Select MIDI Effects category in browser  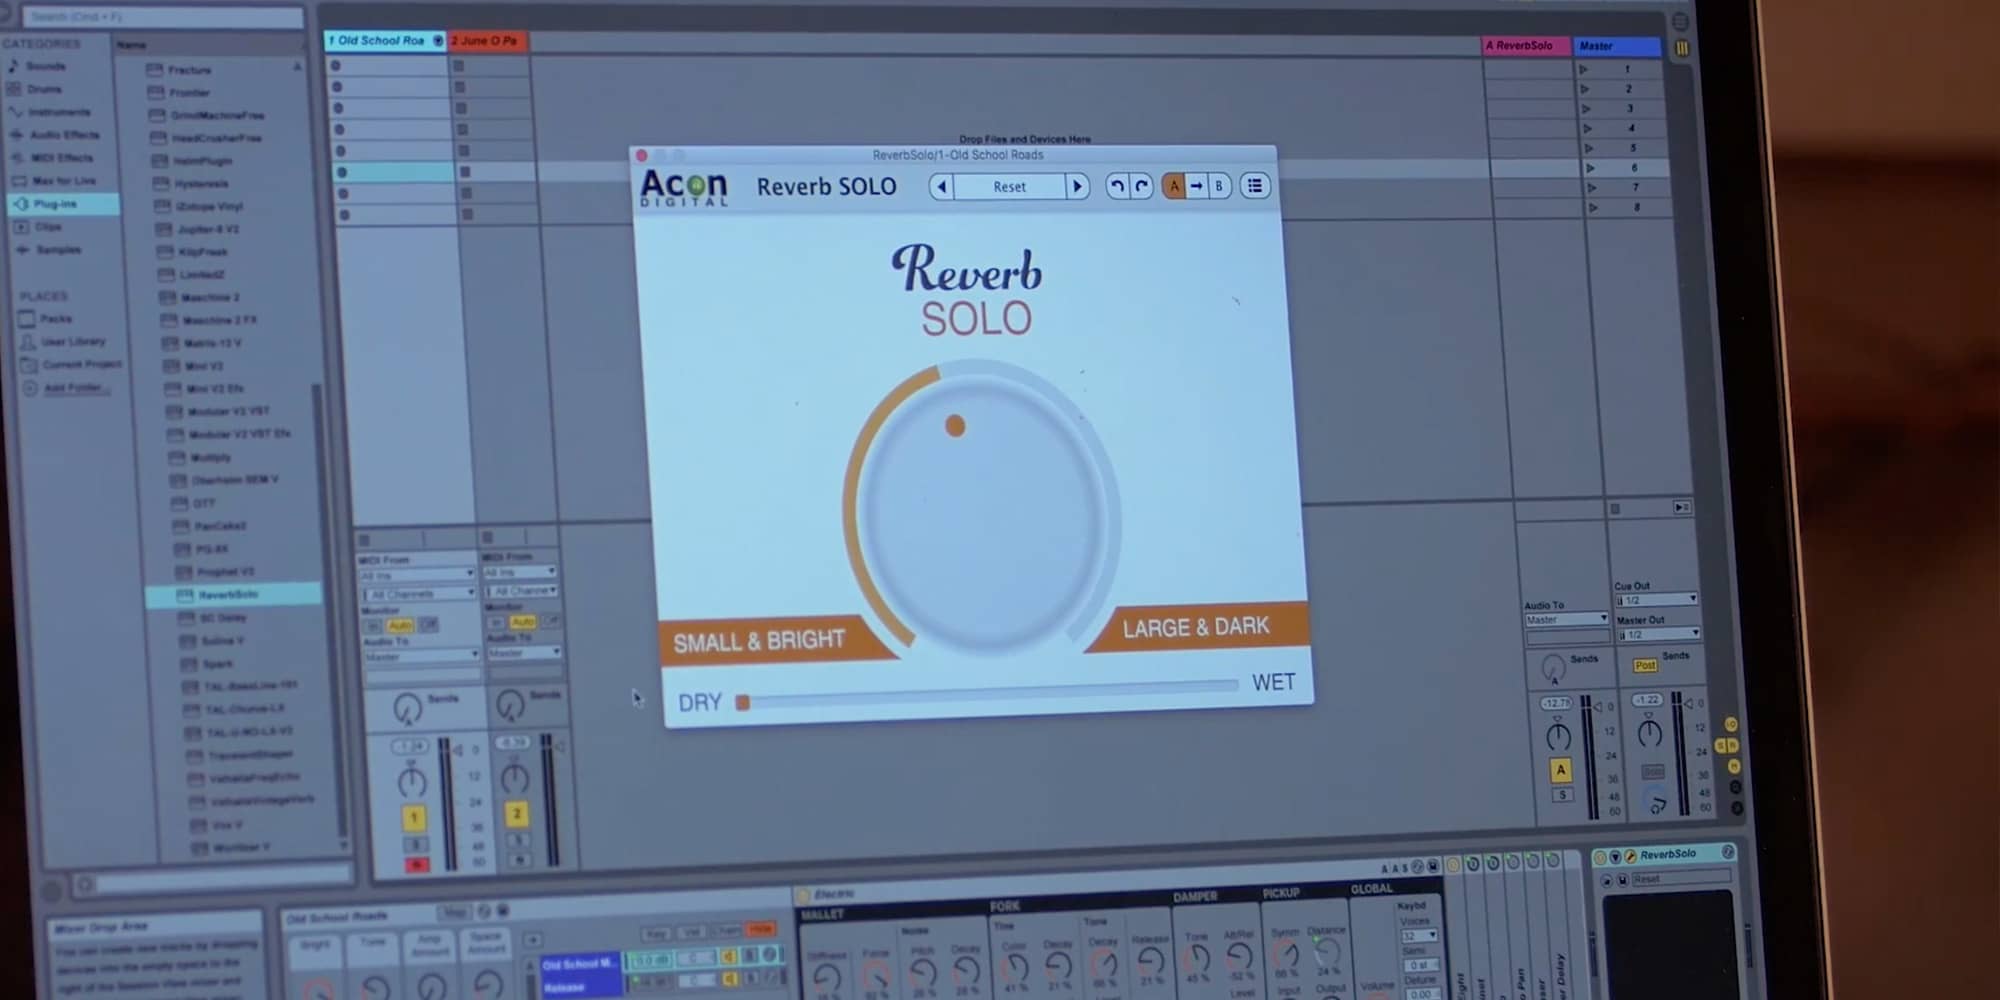(60, 158)
